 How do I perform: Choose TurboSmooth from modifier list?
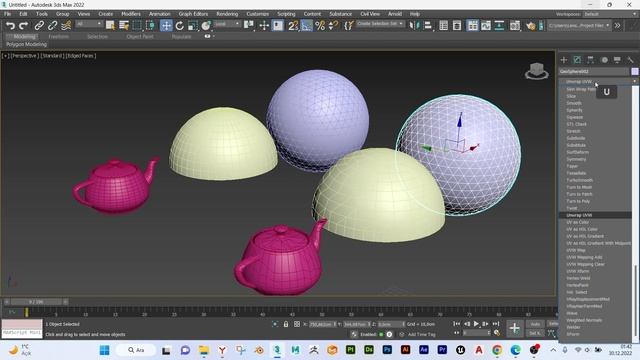pos(580,180)
